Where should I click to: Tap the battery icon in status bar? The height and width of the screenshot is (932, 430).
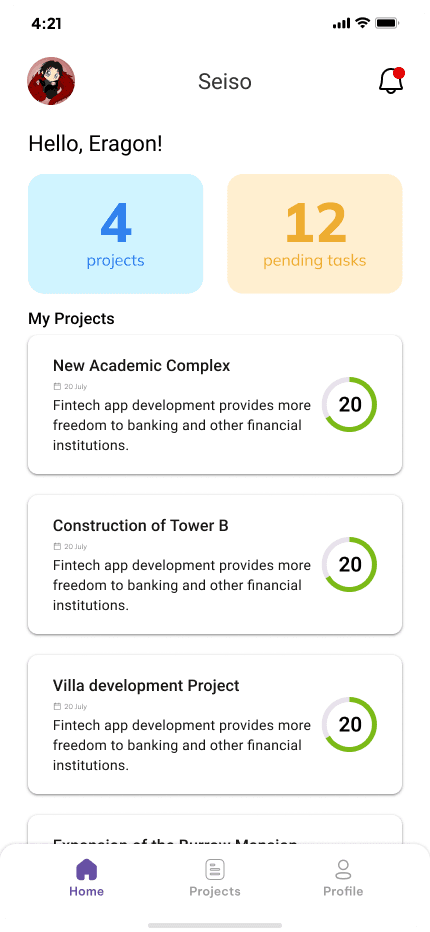click(x=387, y=23)
